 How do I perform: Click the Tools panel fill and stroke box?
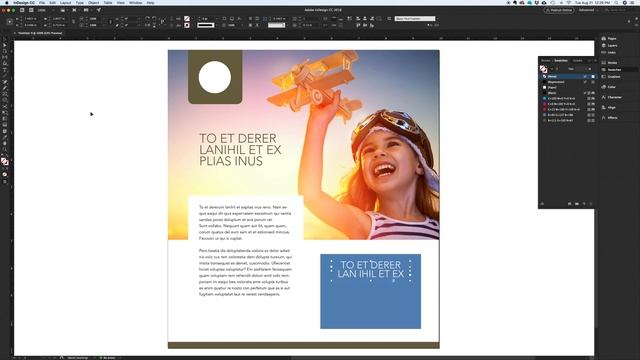tap(4, 161)
